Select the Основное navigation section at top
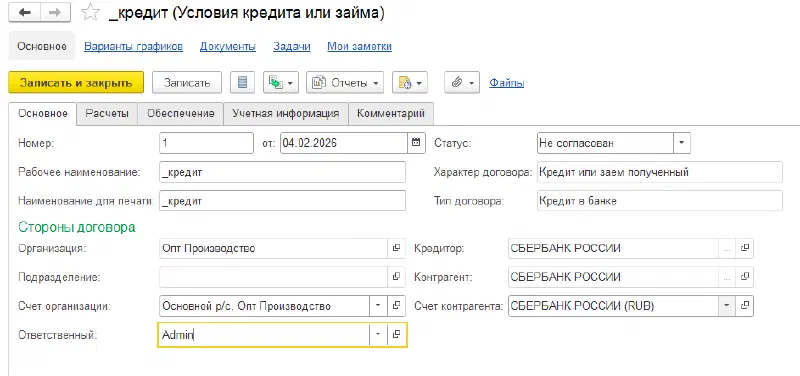800x376 pixels. [x=42, y=46]
